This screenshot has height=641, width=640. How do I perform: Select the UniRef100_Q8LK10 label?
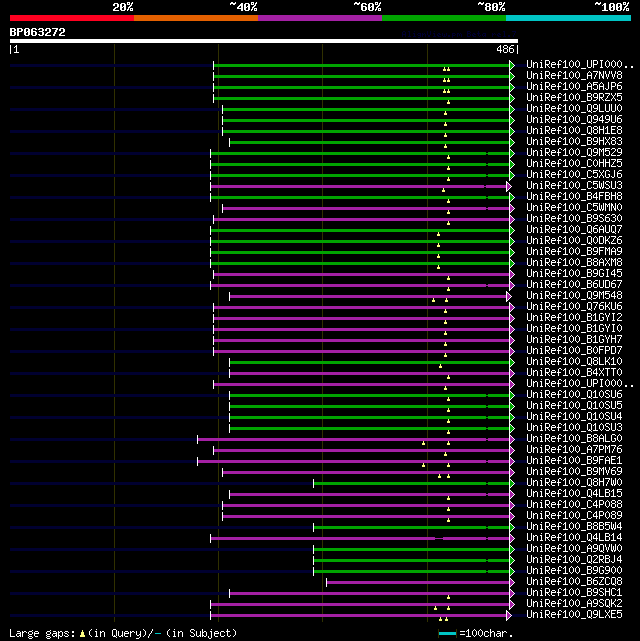pyautogui.click(x=574, y=362)
